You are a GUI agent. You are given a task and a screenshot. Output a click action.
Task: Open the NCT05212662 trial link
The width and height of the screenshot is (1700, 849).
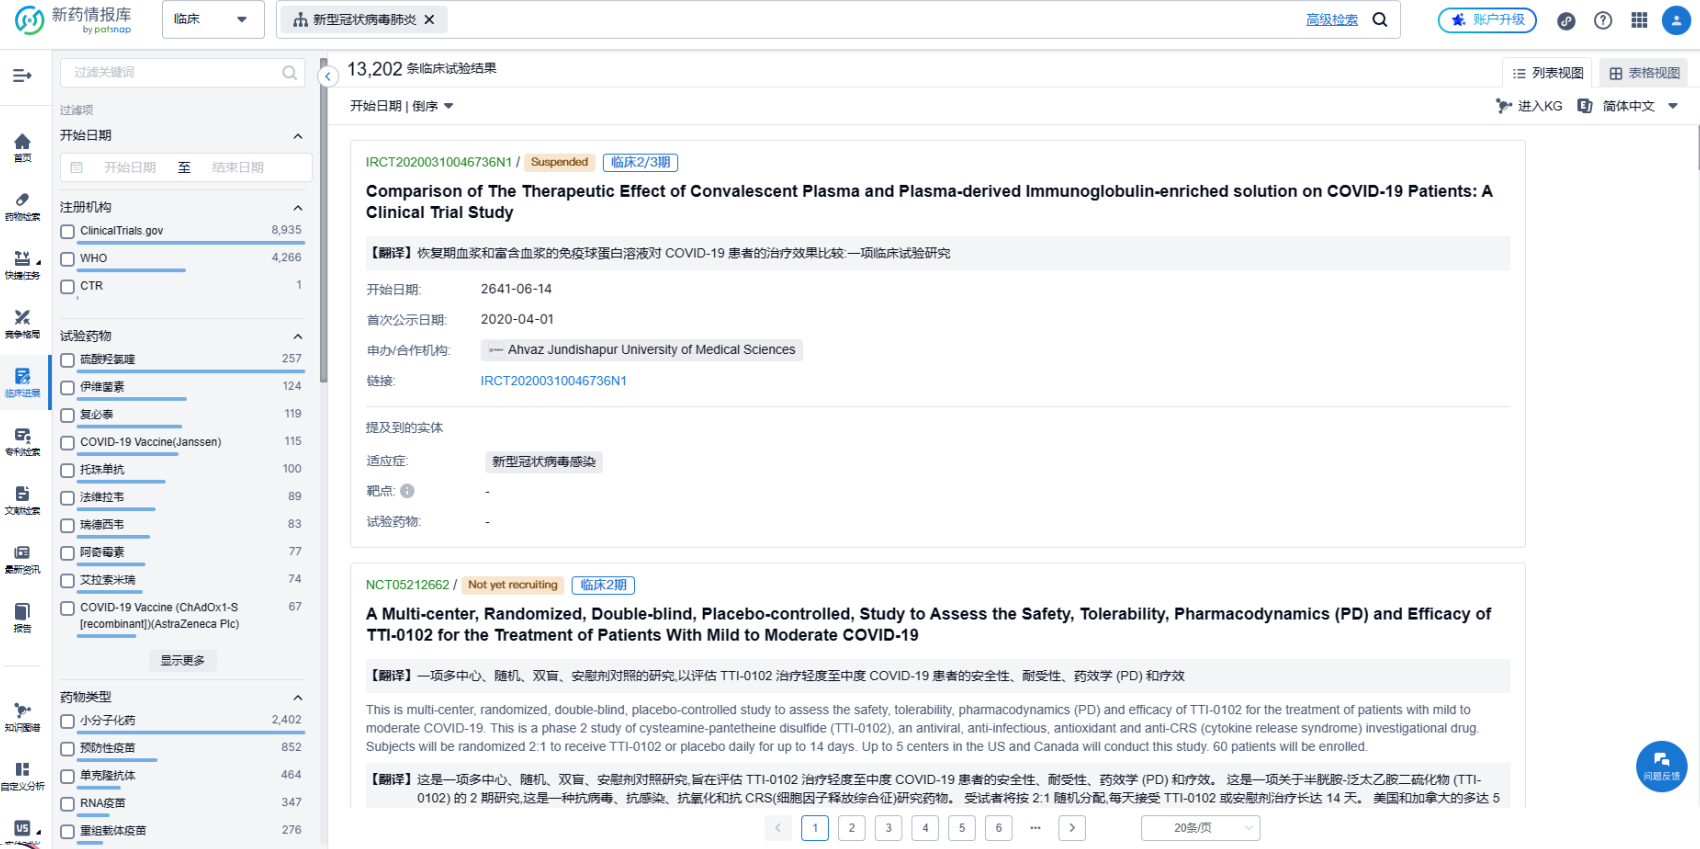click(407, 585)
